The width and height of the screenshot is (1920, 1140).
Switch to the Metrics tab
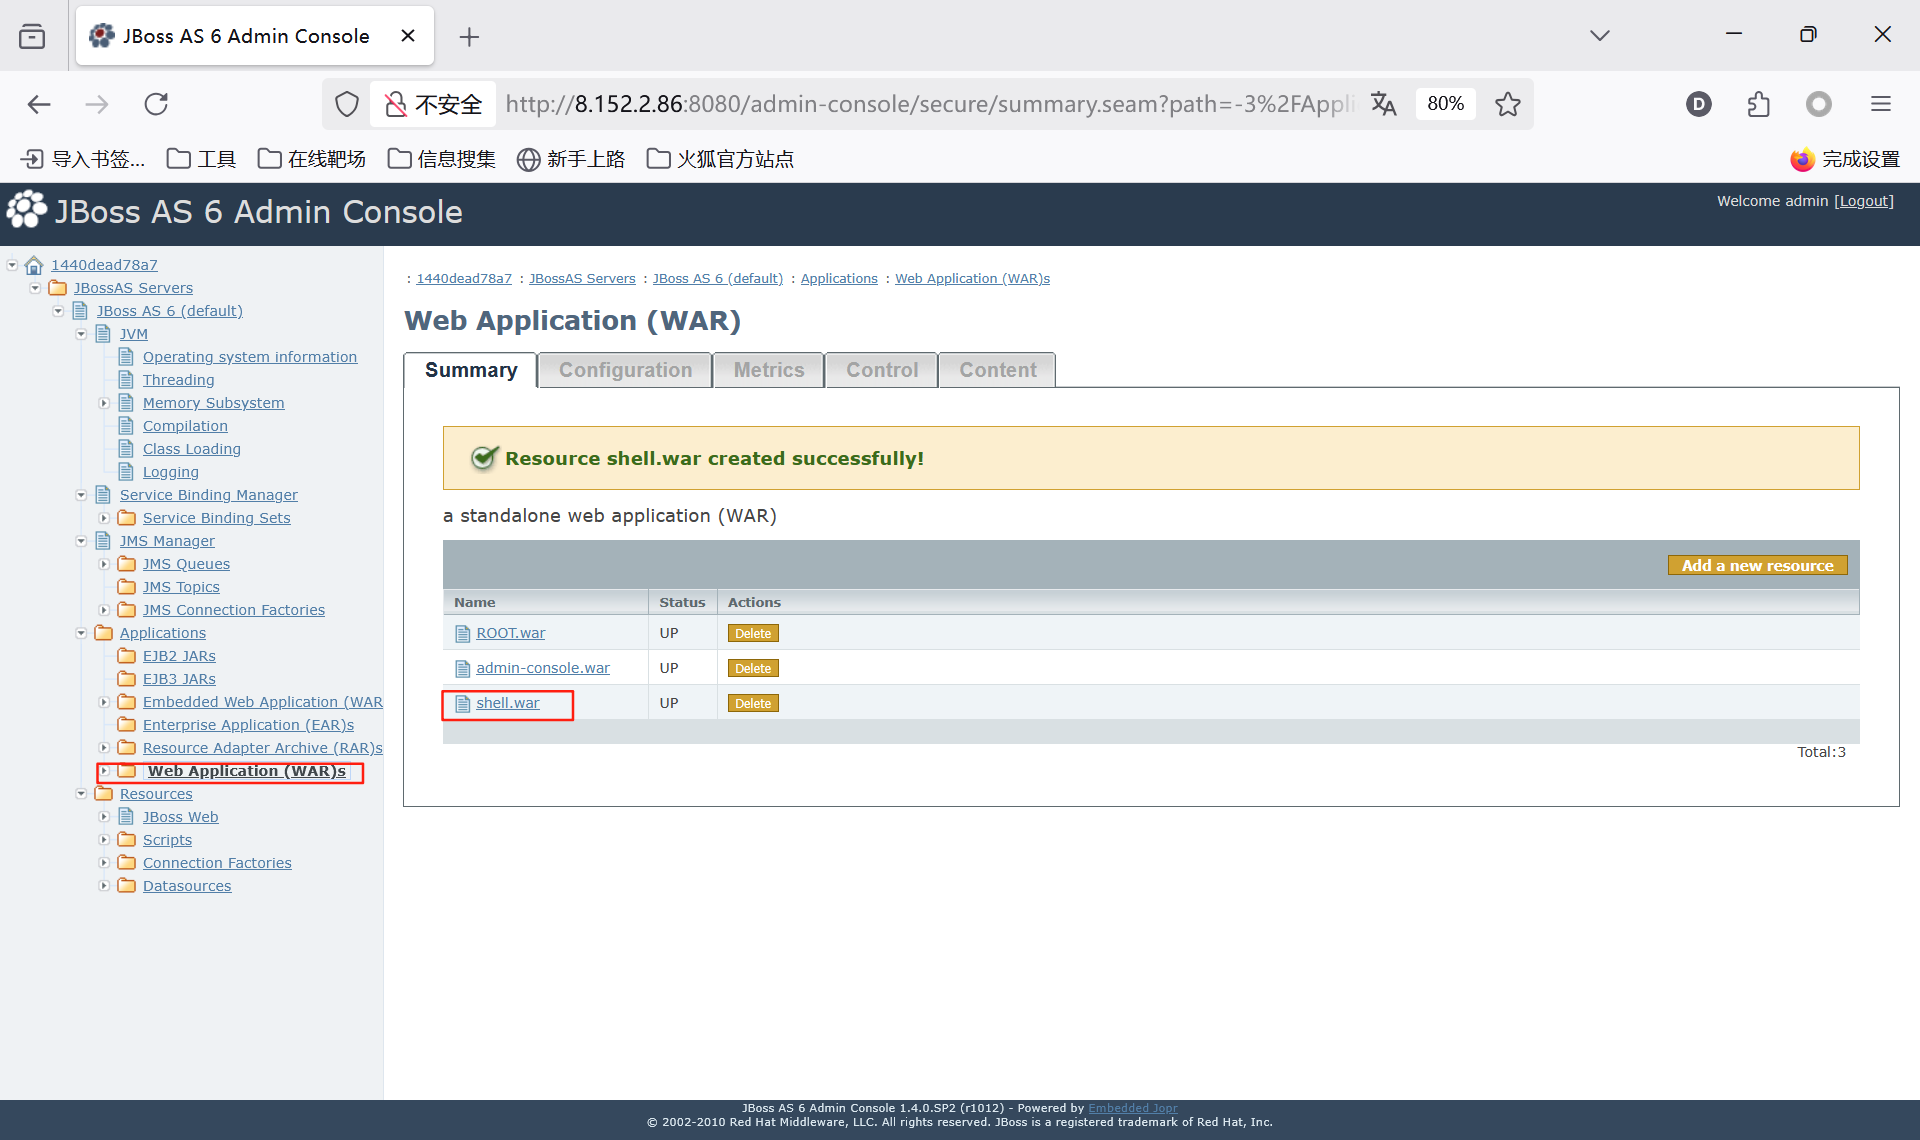(769, 370)
